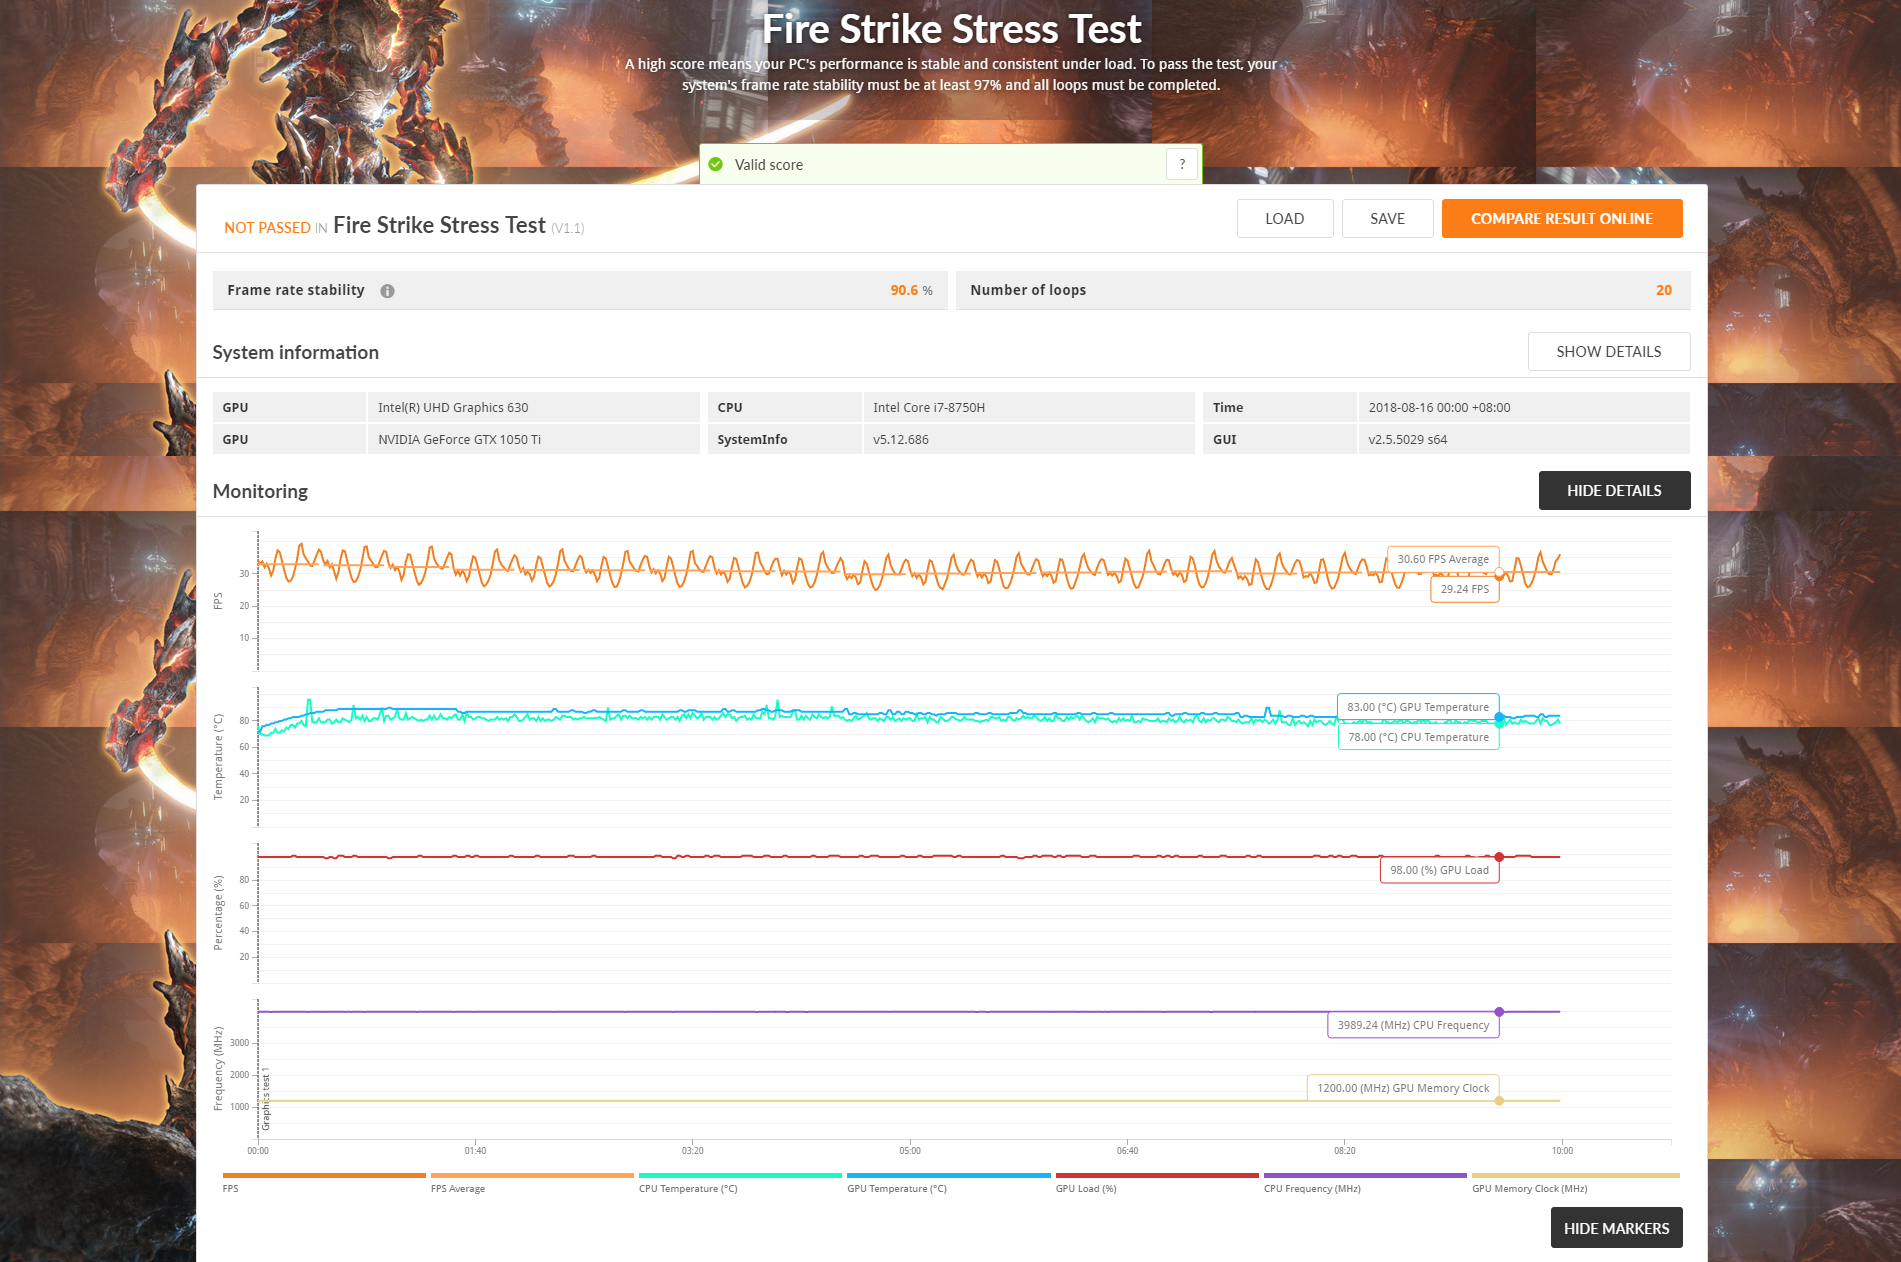This screenshot has width=1901, height=1262.
Task: Click the frame rate stability info icon
Action: [x=387, y=291]
